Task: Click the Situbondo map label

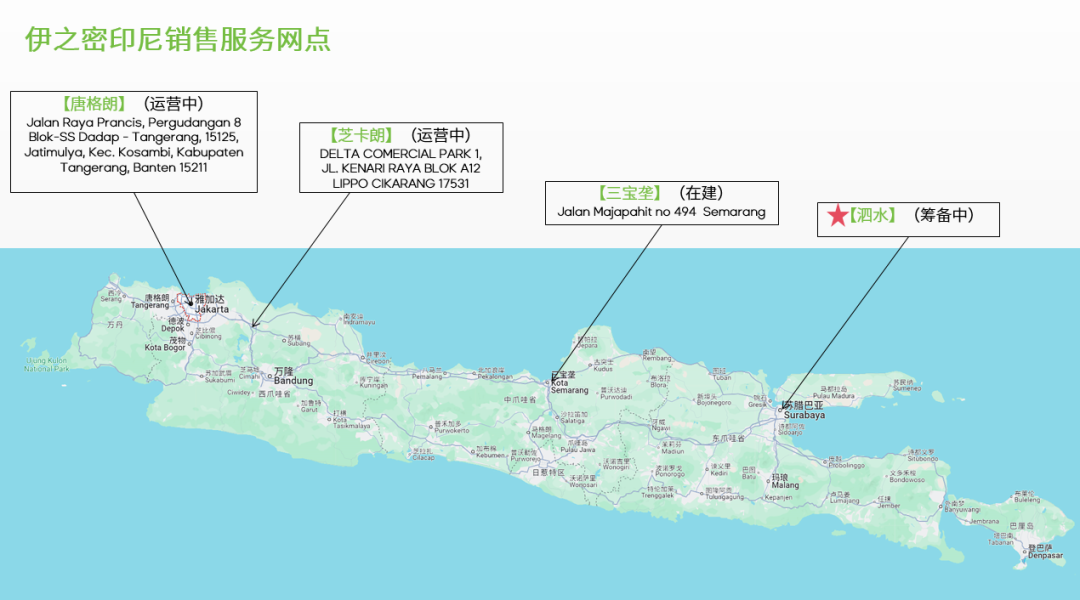Action: point(922,458)
